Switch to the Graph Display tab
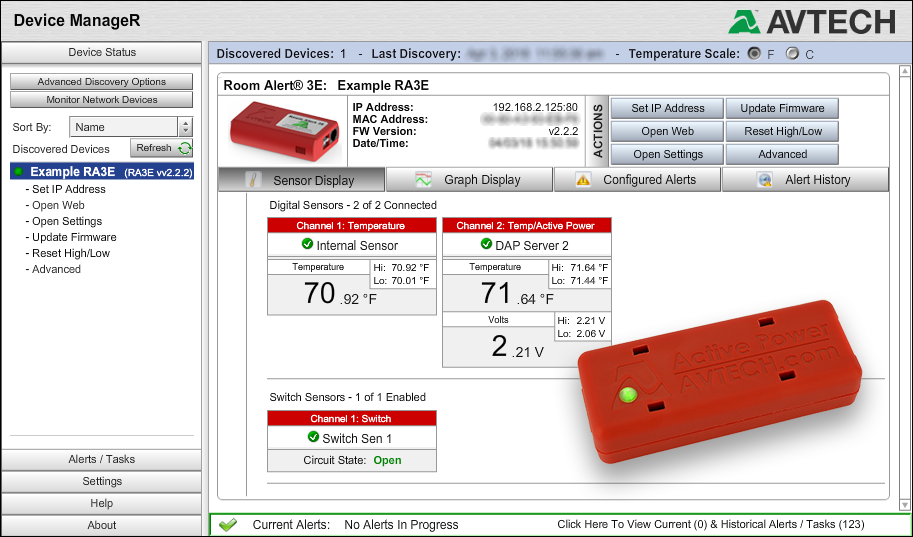The width and height of the screenshot is (913, 537). (x=469, y=180)
